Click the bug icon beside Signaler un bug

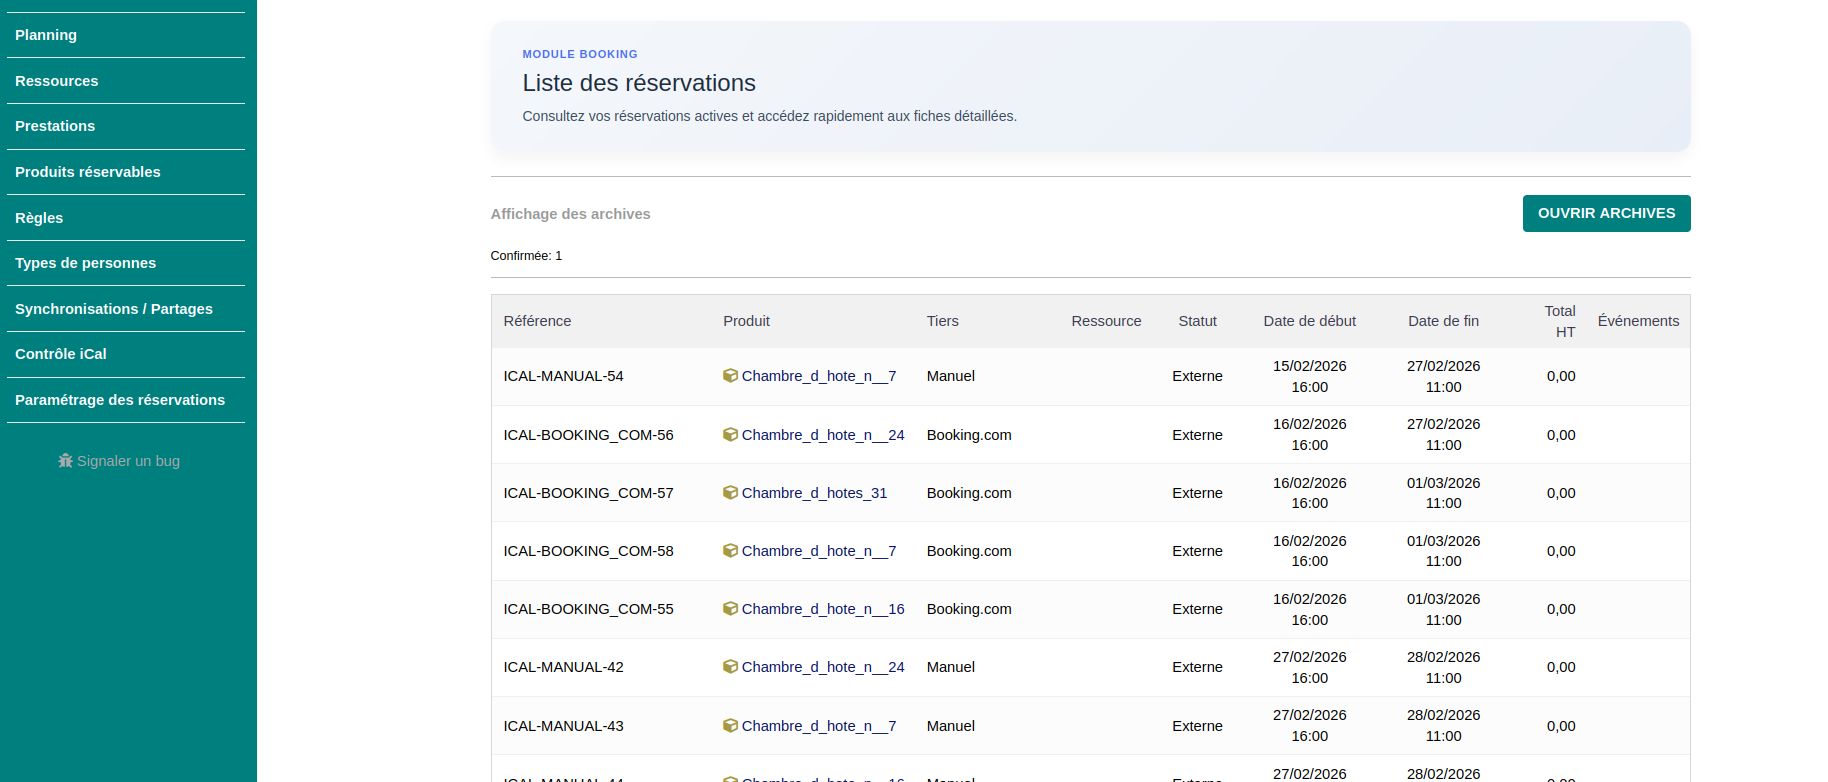pos(66,461)
